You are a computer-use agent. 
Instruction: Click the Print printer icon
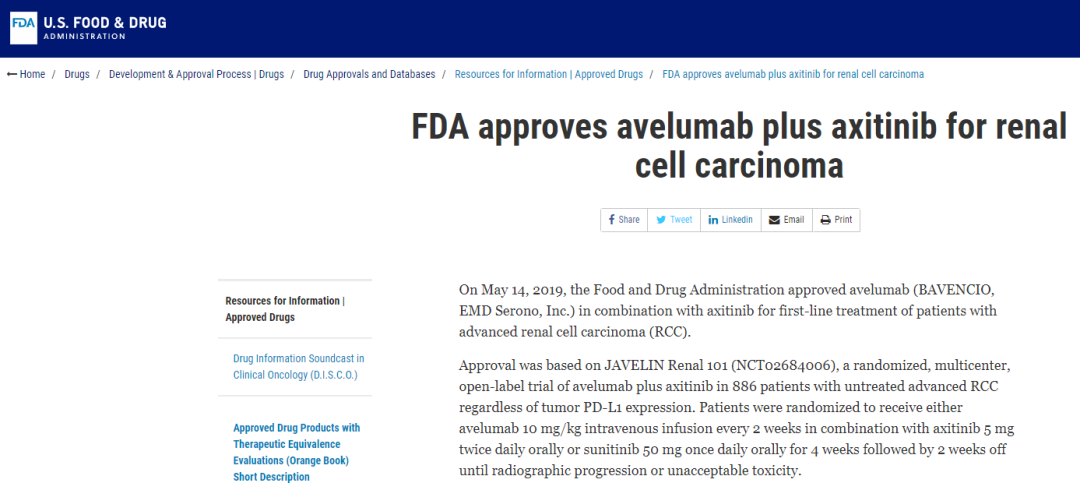pyautogui.click(x=825, y=220)
